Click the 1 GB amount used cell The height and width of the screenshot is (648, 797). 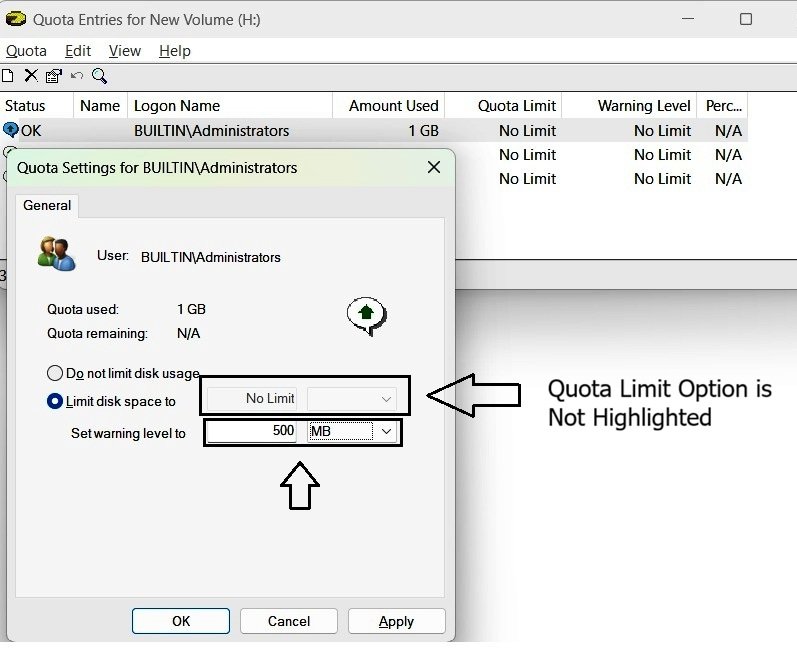point(423,131)
